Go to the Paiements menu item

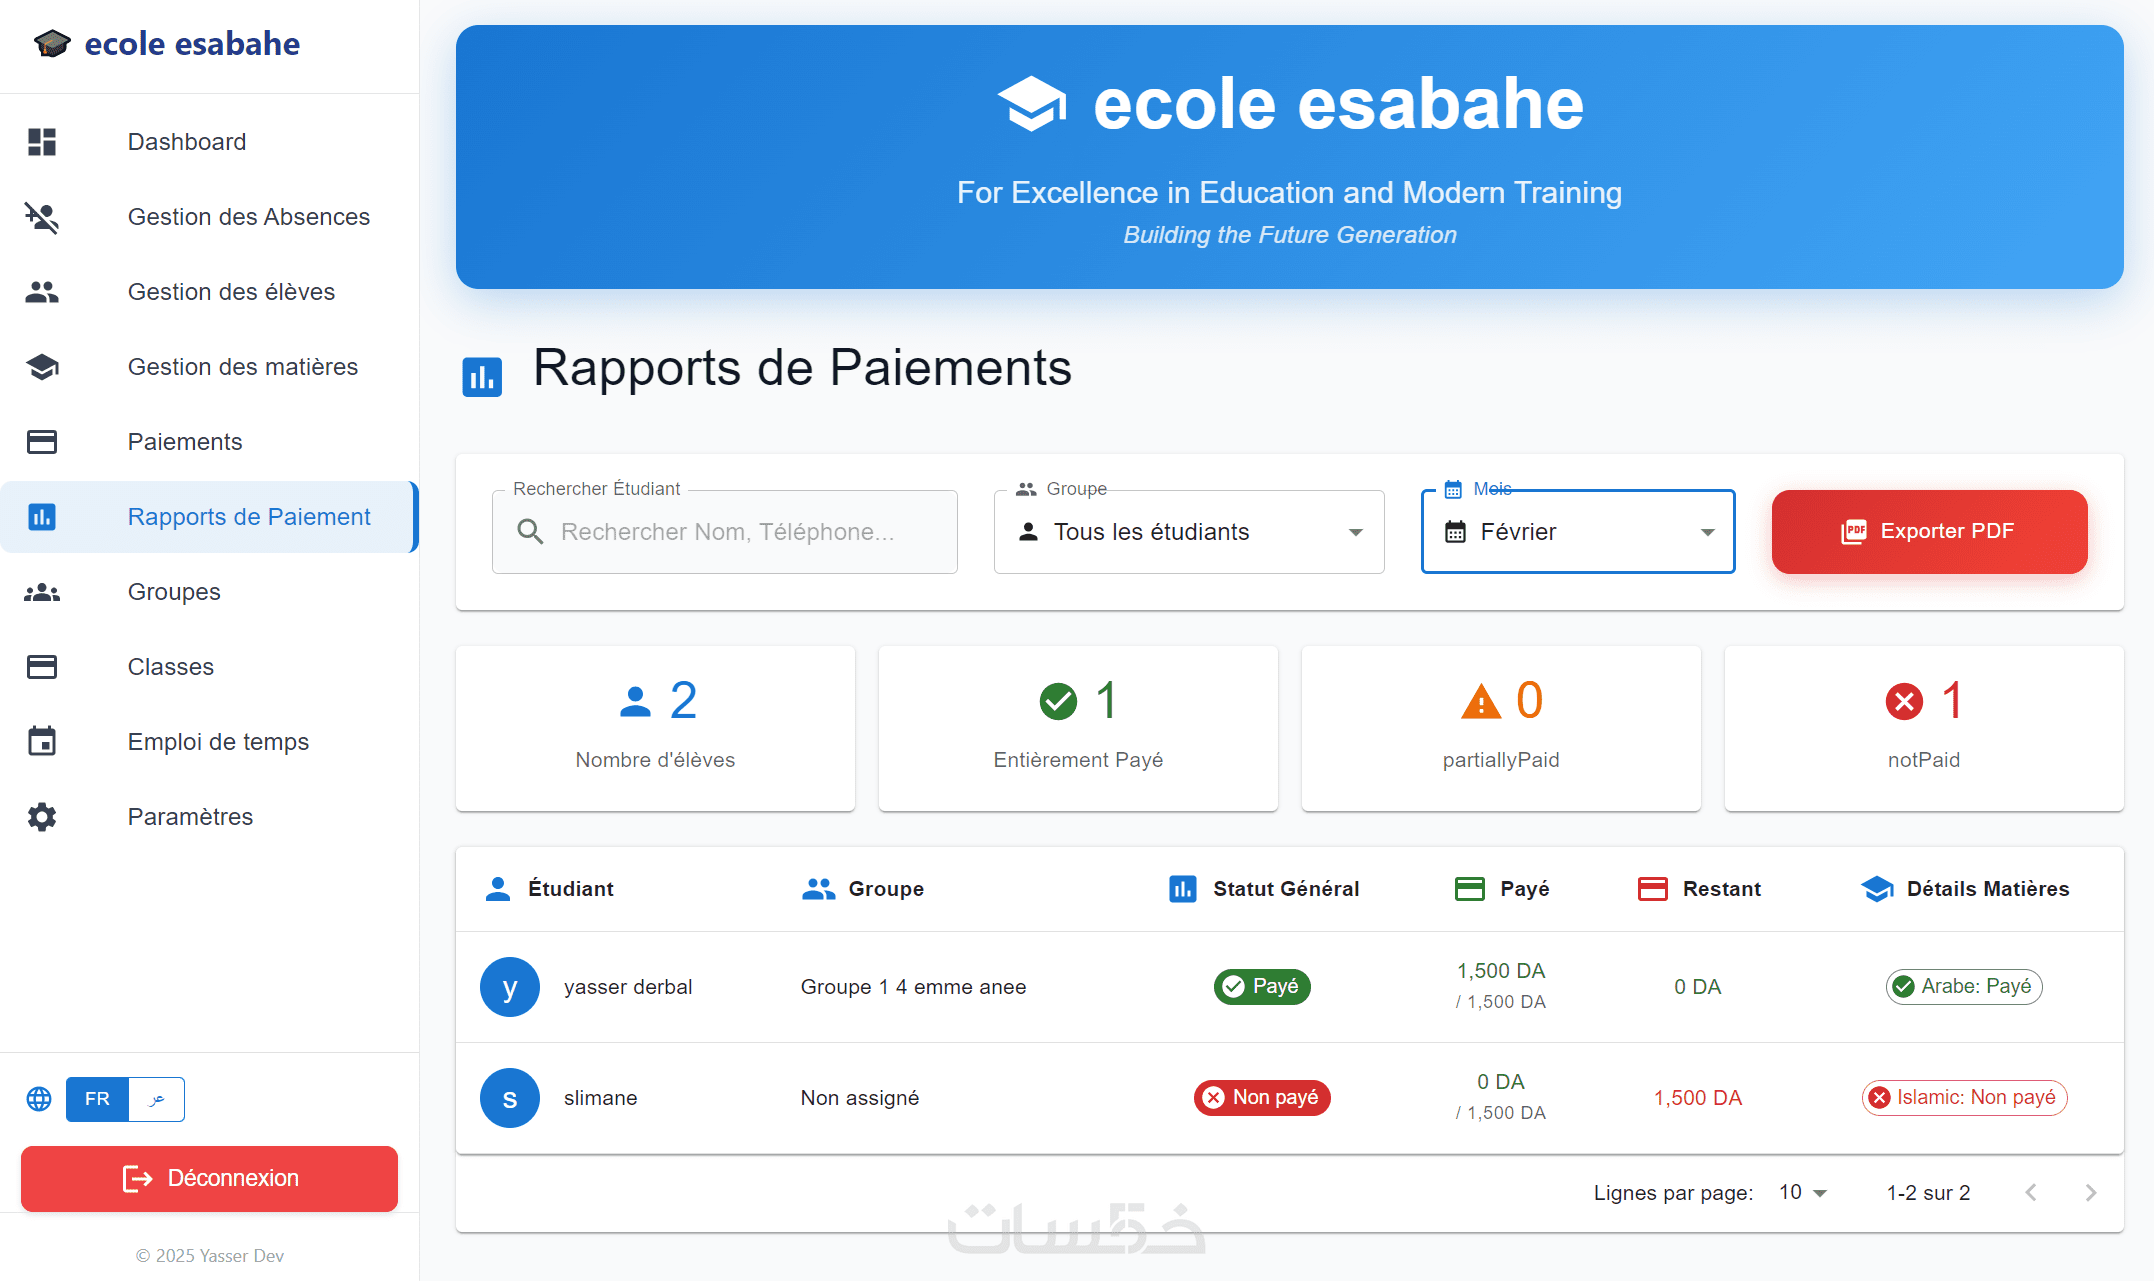tap(185, 442)
